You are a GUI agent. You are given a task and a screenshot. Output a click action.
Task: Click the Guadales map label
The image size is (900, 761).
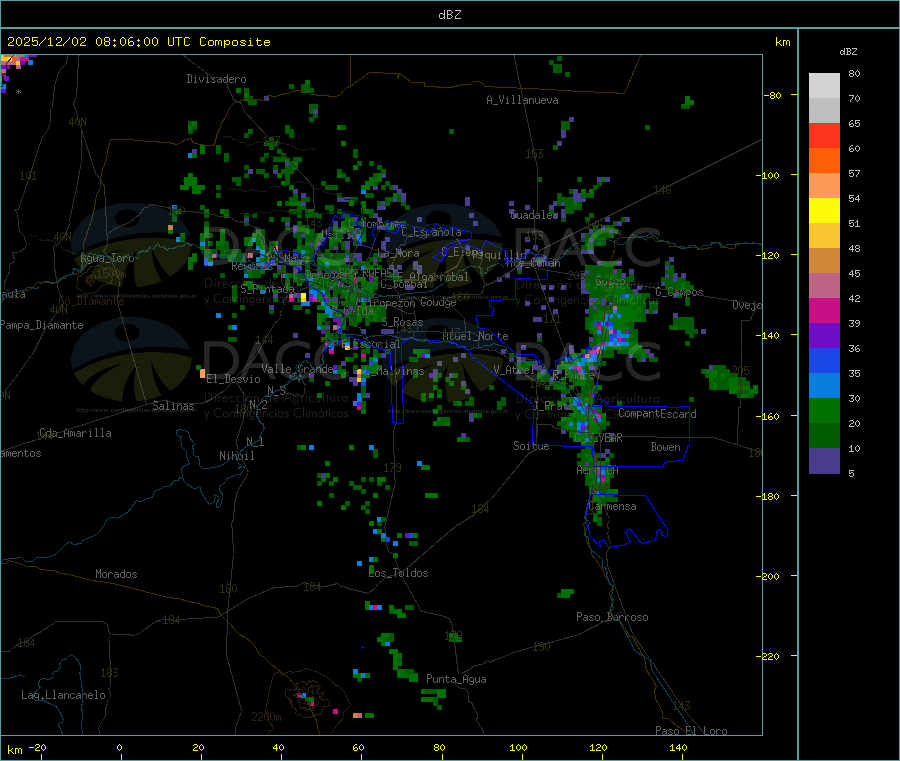(x=534, y=215)
